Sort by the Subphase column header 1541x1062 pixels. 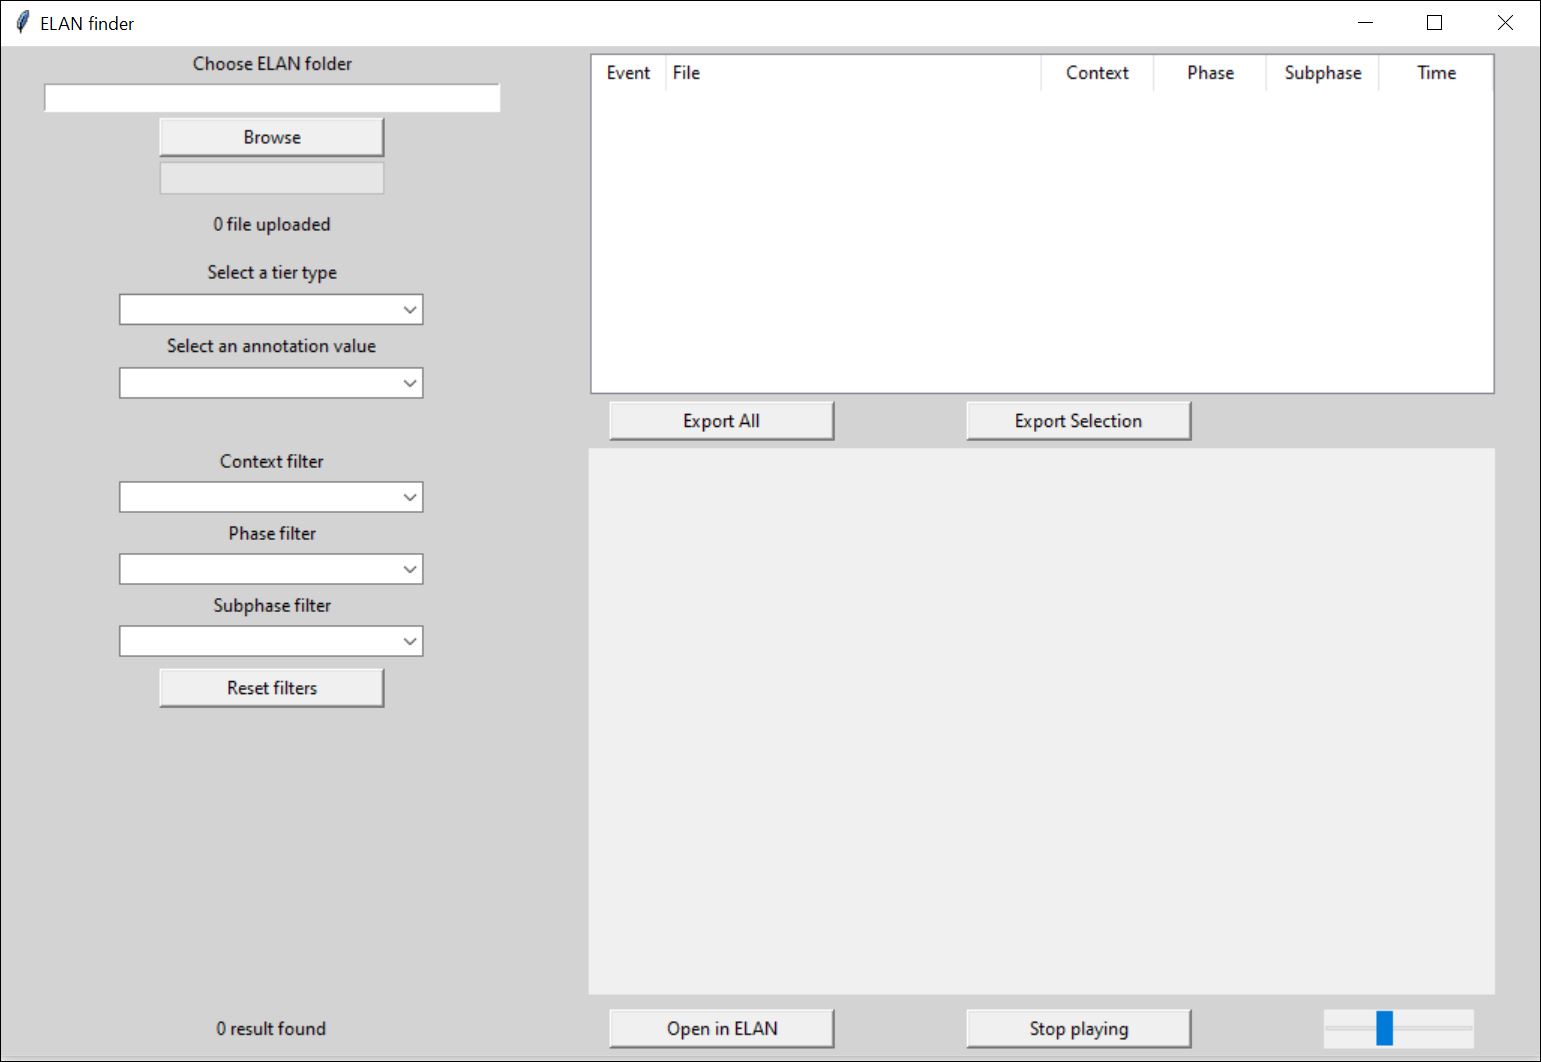click(x=1322, y=73)
